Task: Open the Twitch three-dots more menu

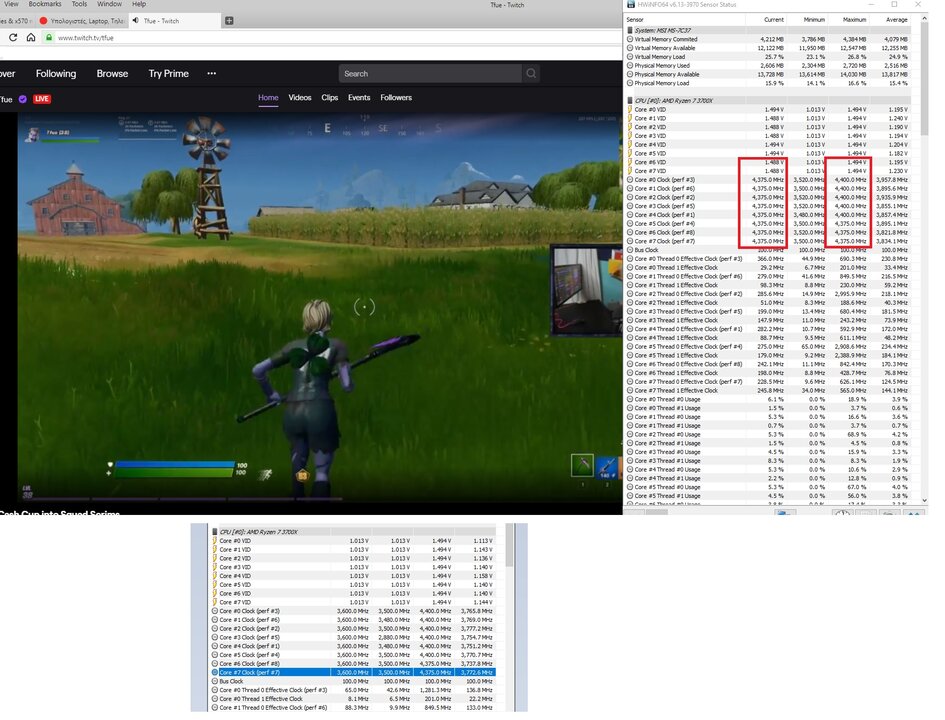Action: pyautogui.click(x=212, y=74)
